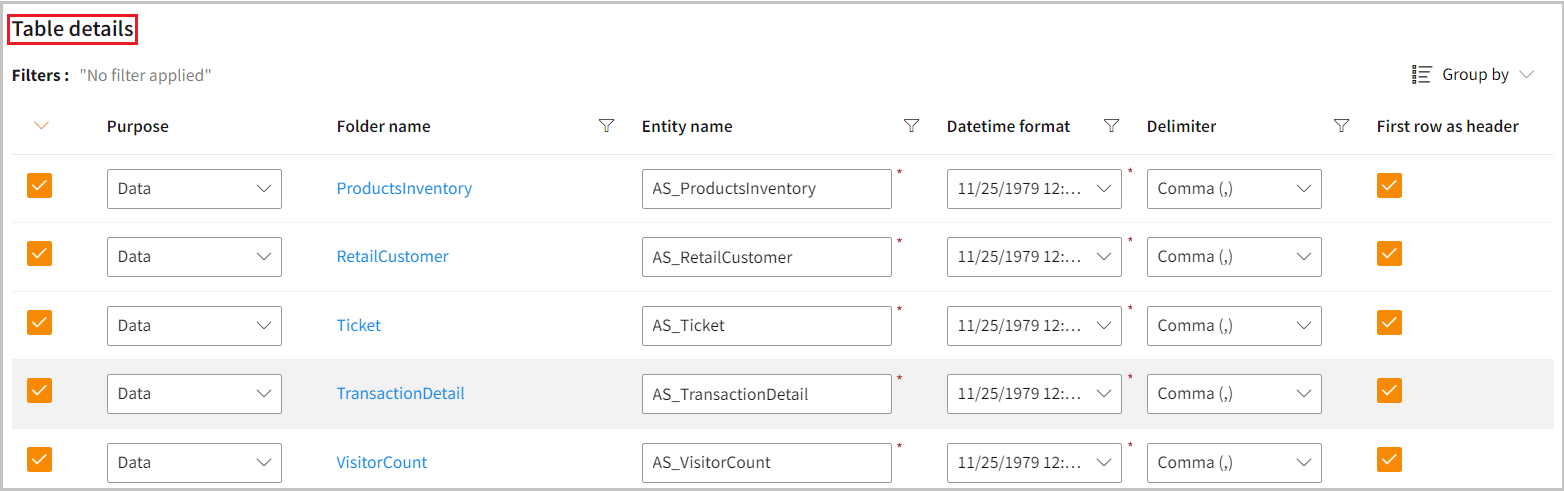The image size is (1564, 491).
Task: Click the AS_Ticket entity name field
Action: point(766,325)
